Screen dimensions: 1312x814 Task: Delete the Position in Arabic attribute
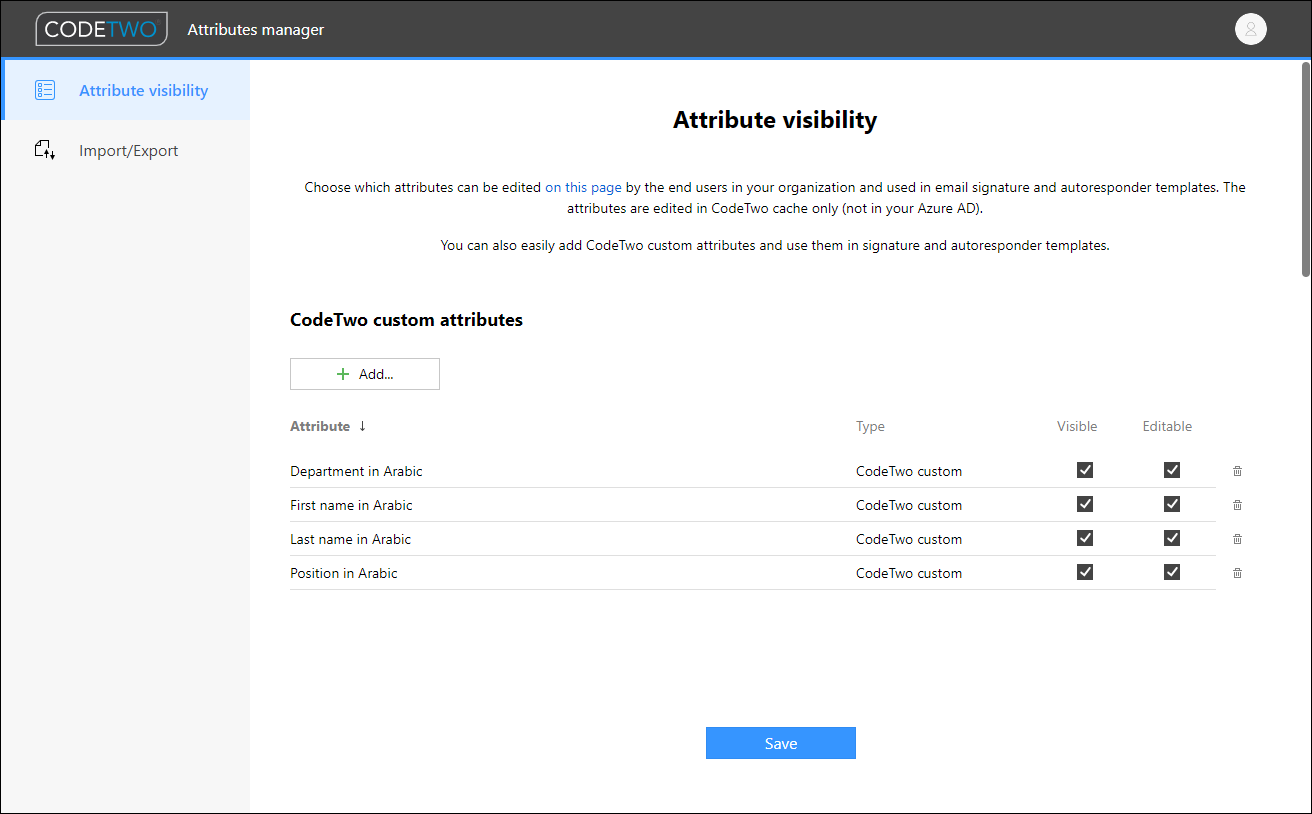coord(1237,573)
